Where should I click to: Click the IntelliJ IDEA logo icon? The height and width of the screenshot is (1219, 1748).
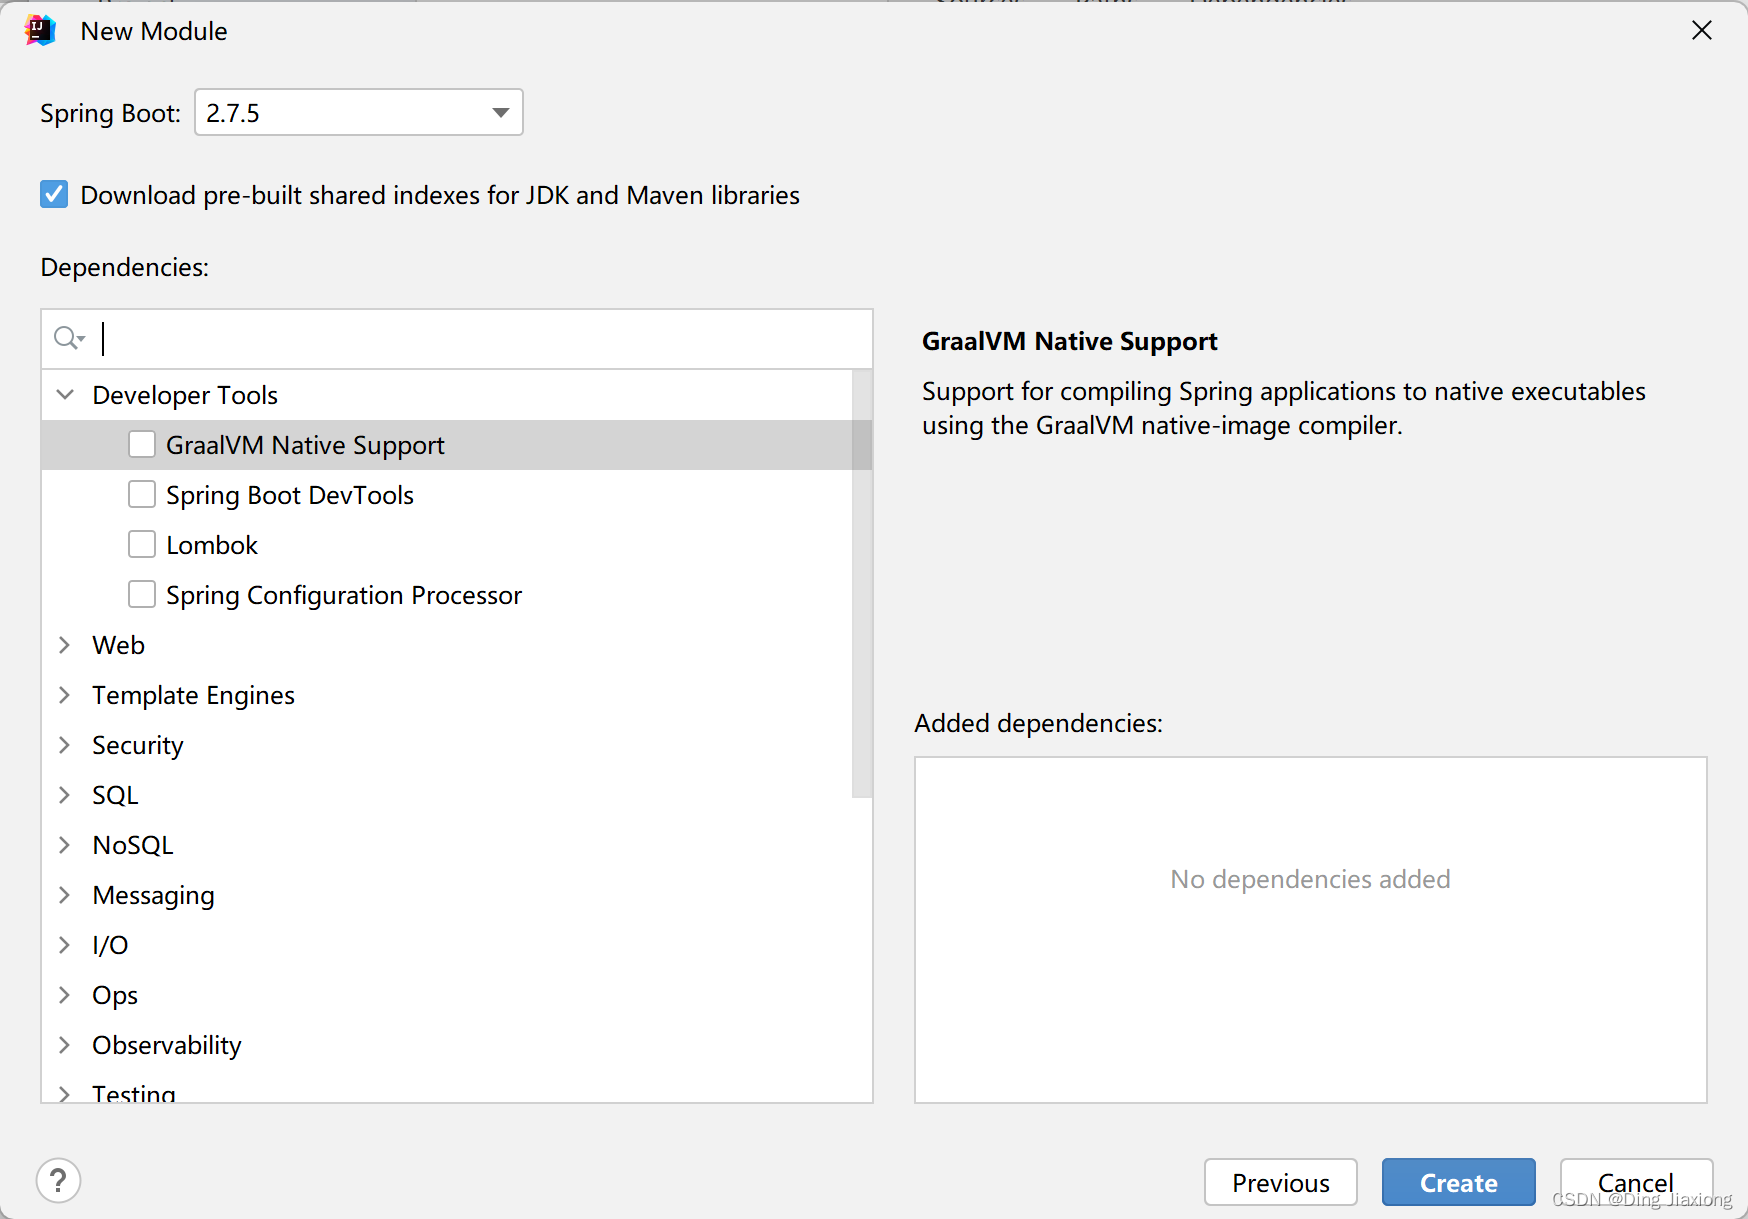point(40,31)
